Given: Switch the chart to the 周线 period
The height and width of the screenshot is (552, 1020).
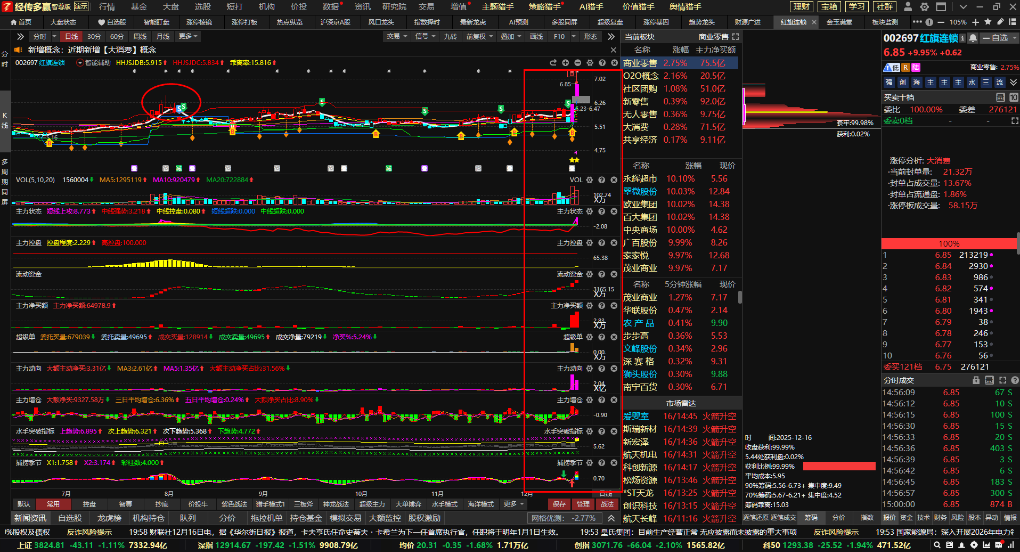Looking at the screenshot, I should [140, 36].
